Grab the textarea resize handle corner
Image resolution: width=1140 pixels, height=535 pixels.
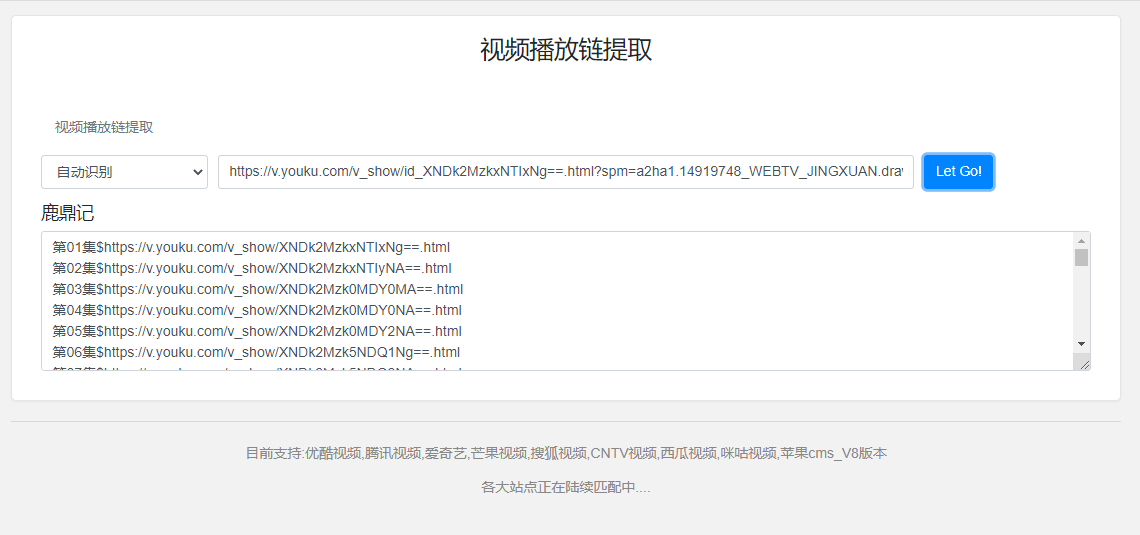click(1084, 364)
